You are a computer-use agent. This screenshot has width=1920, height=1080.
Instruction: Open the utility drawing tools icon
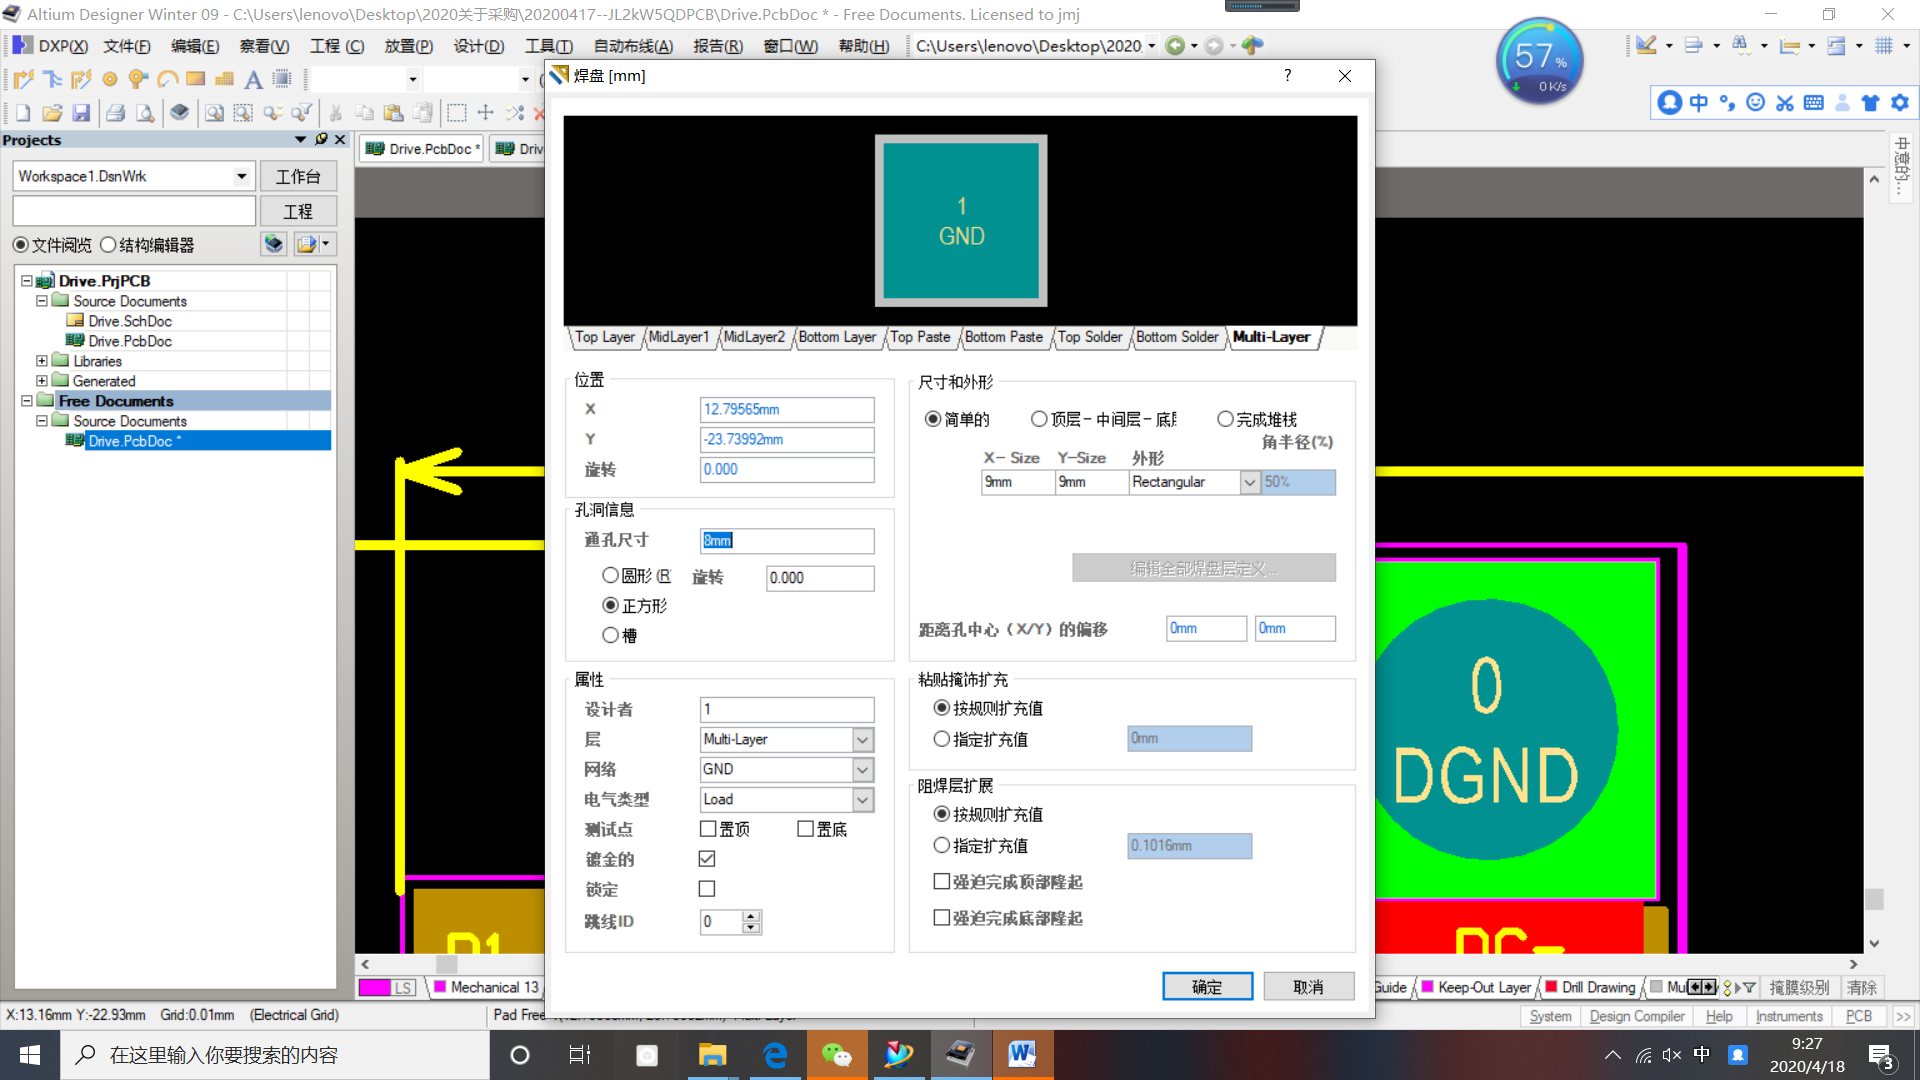click(x=1647, y=45)
